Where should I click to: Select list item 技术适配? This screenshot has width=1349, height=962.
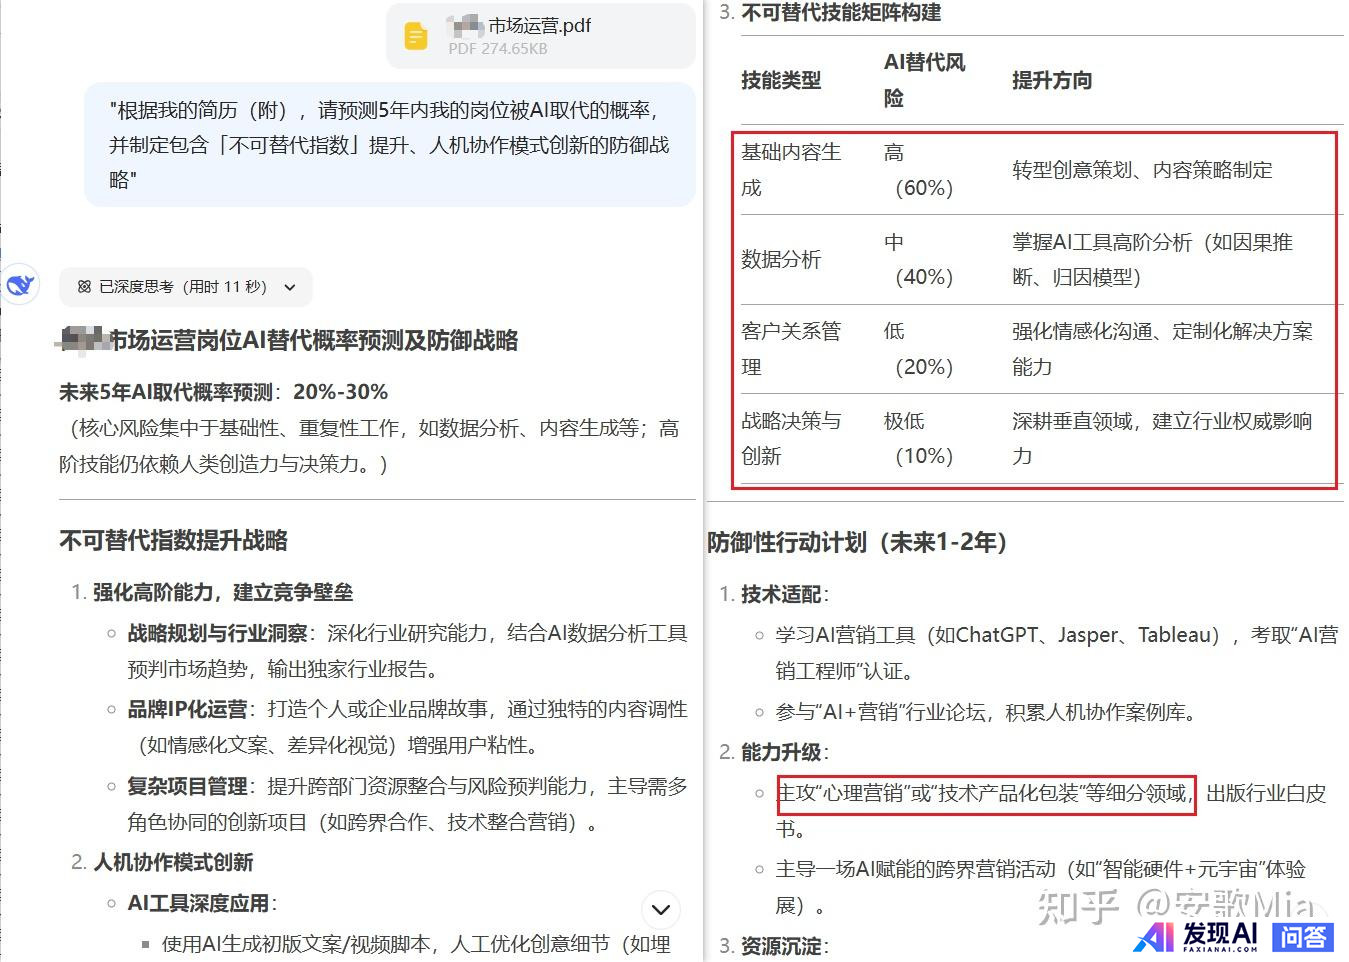click(x=781, y=594)
